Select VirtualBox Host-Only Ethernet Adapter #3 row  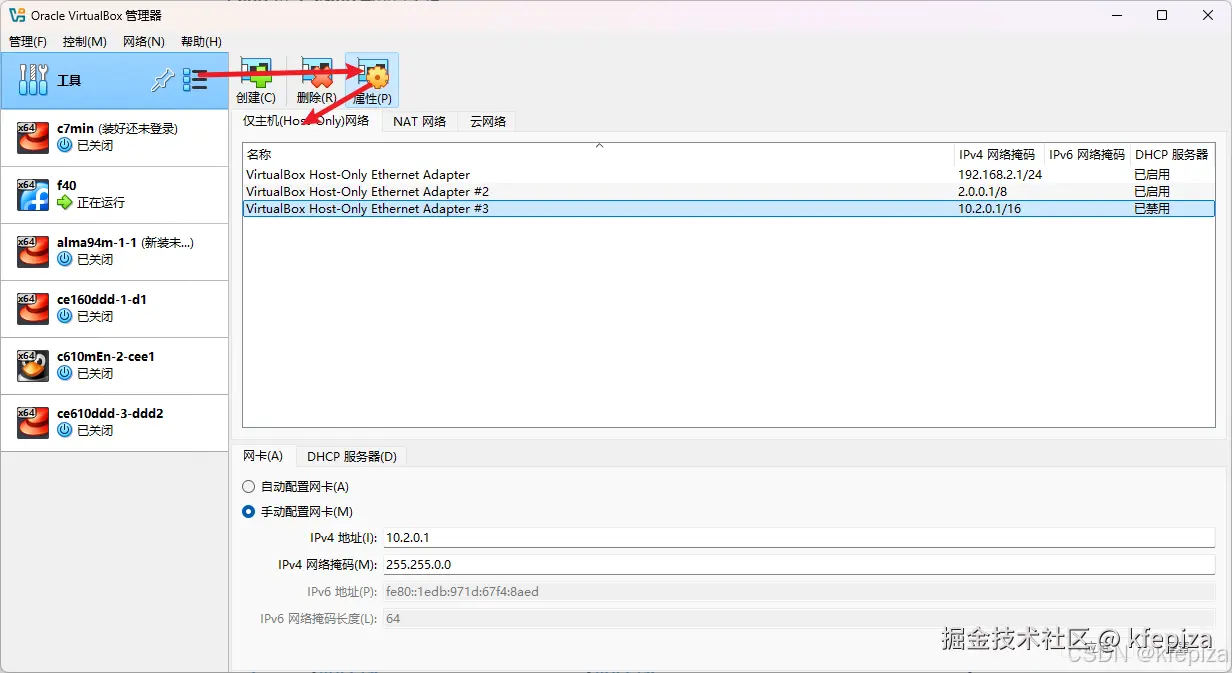(729, 208)
